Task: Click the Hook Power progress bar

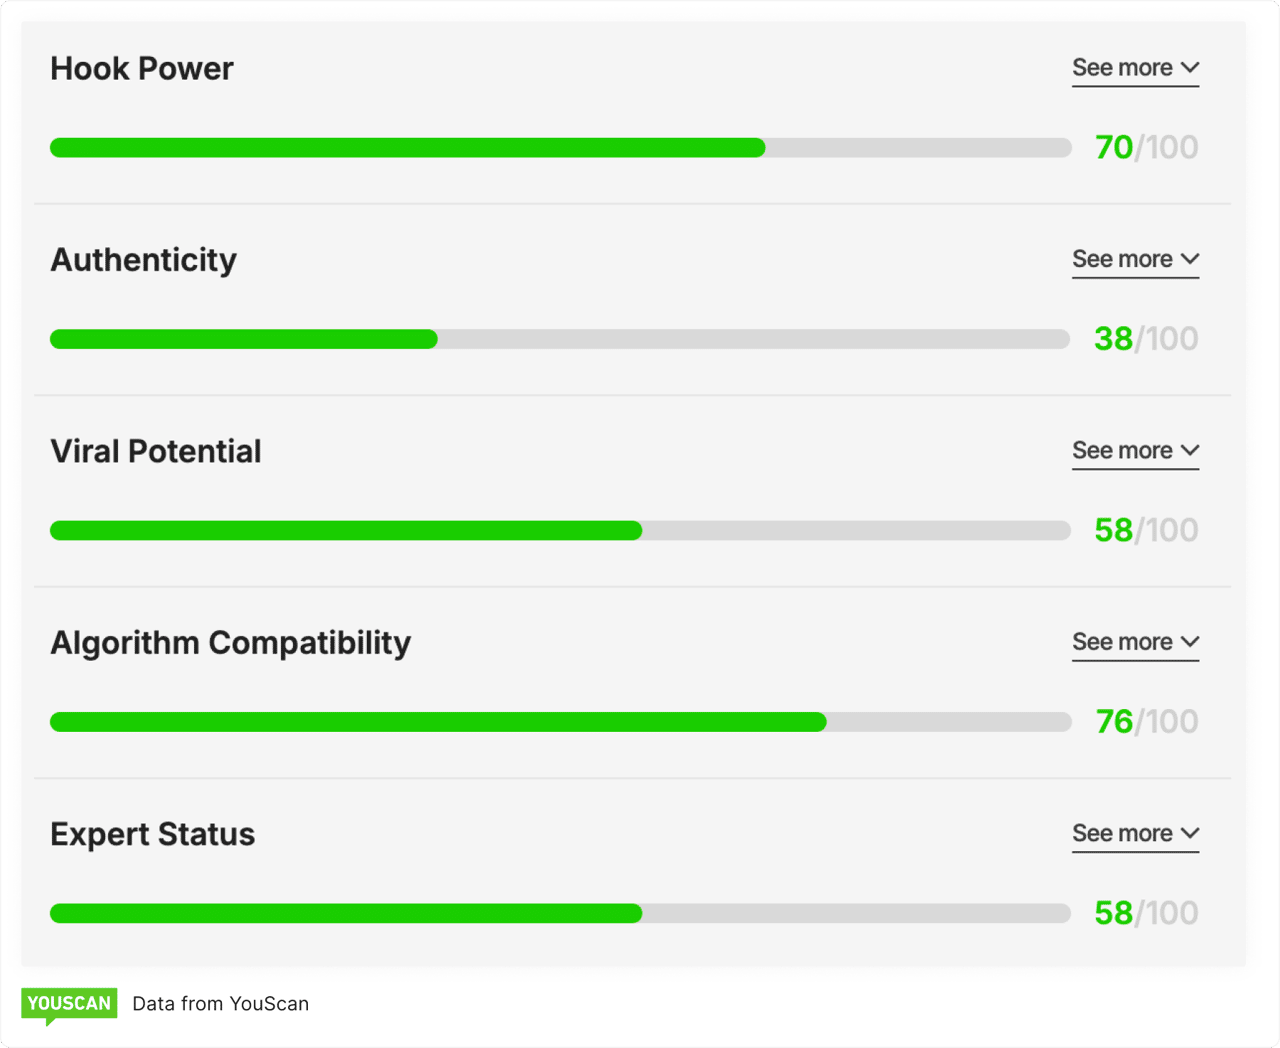Action: (x=560, y=147)
